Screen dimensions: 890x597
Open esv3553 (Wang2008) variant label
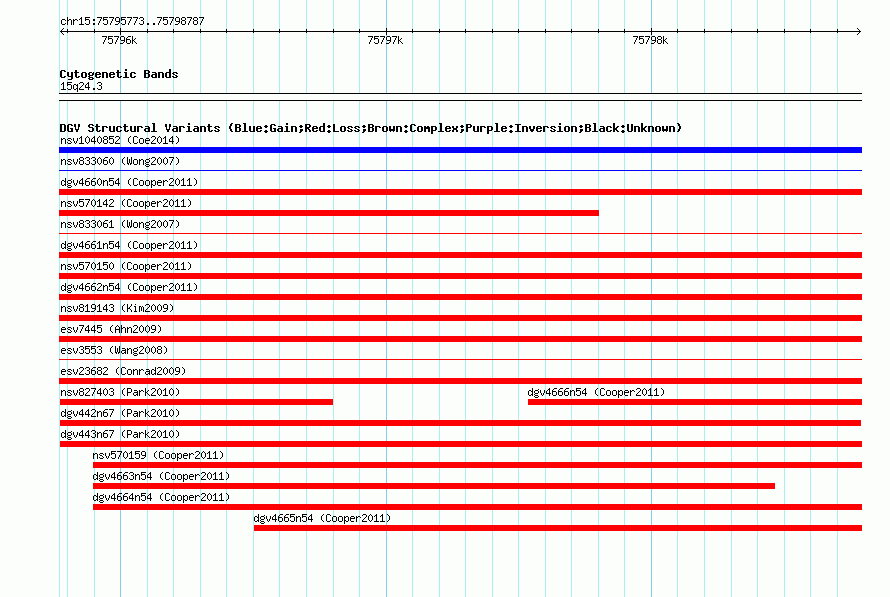[x=114, y=350]
